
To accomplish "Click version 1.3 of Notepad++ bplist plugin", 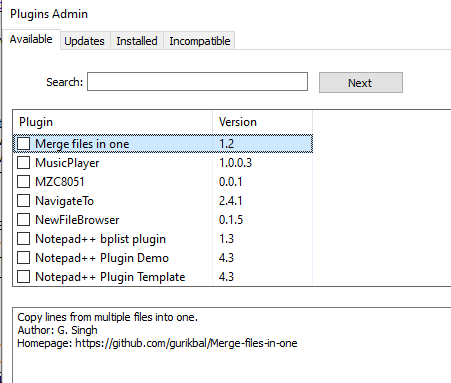I will (x=227, y=239).
